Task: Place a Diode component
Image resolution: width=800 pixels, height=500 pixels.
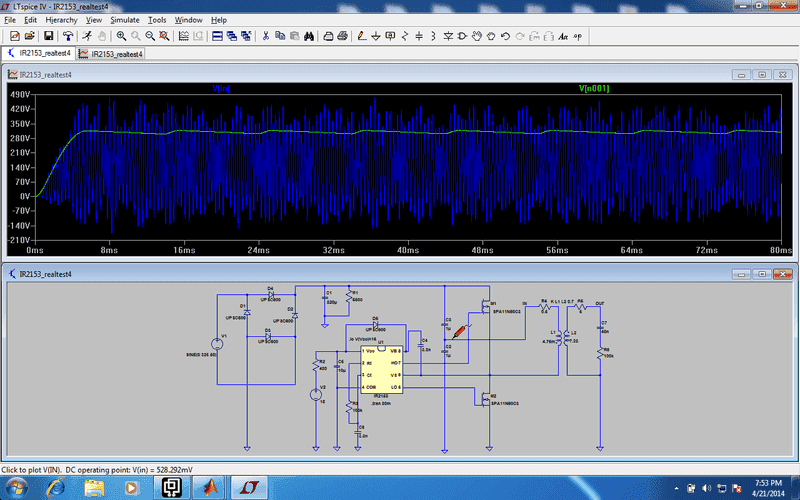Action: tap(448, 36)
